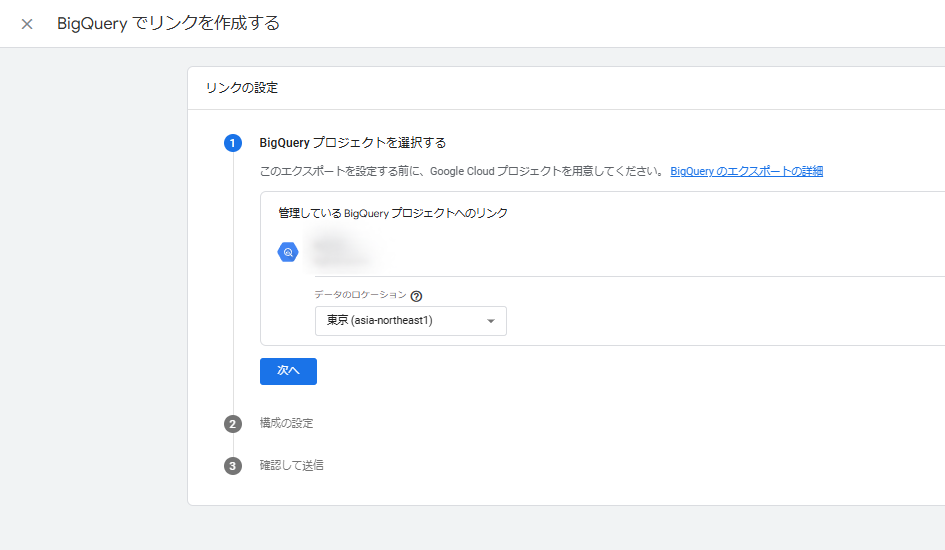Screen dimensions: 945x550
Task: Select step 2 構成の設定
Action: pyautogui.click(x=286, y=423)
